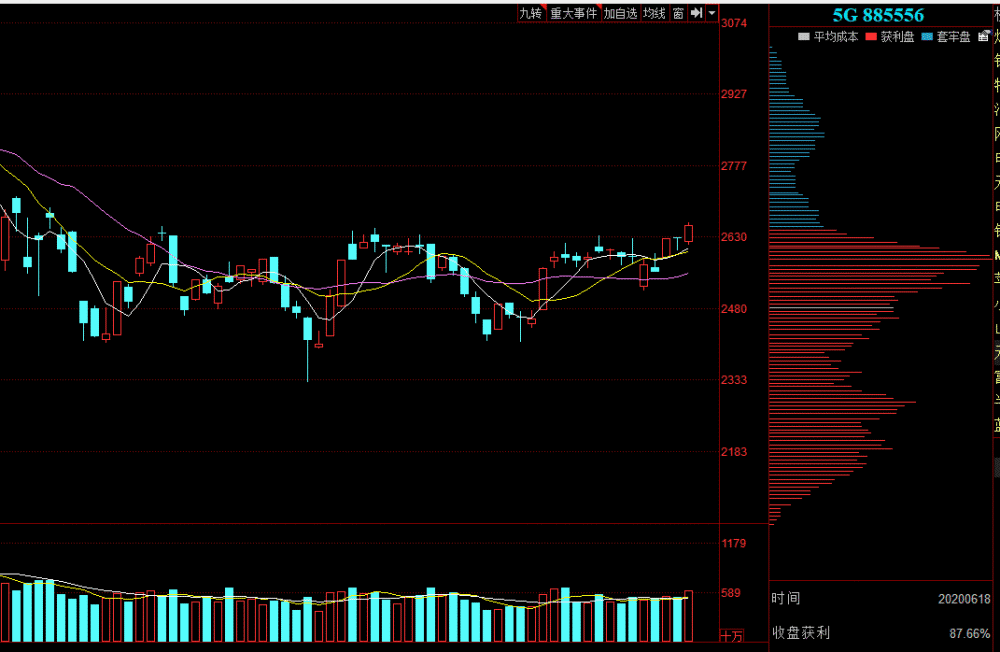
Task: Click the 时间 label
Action: [786, 598]
